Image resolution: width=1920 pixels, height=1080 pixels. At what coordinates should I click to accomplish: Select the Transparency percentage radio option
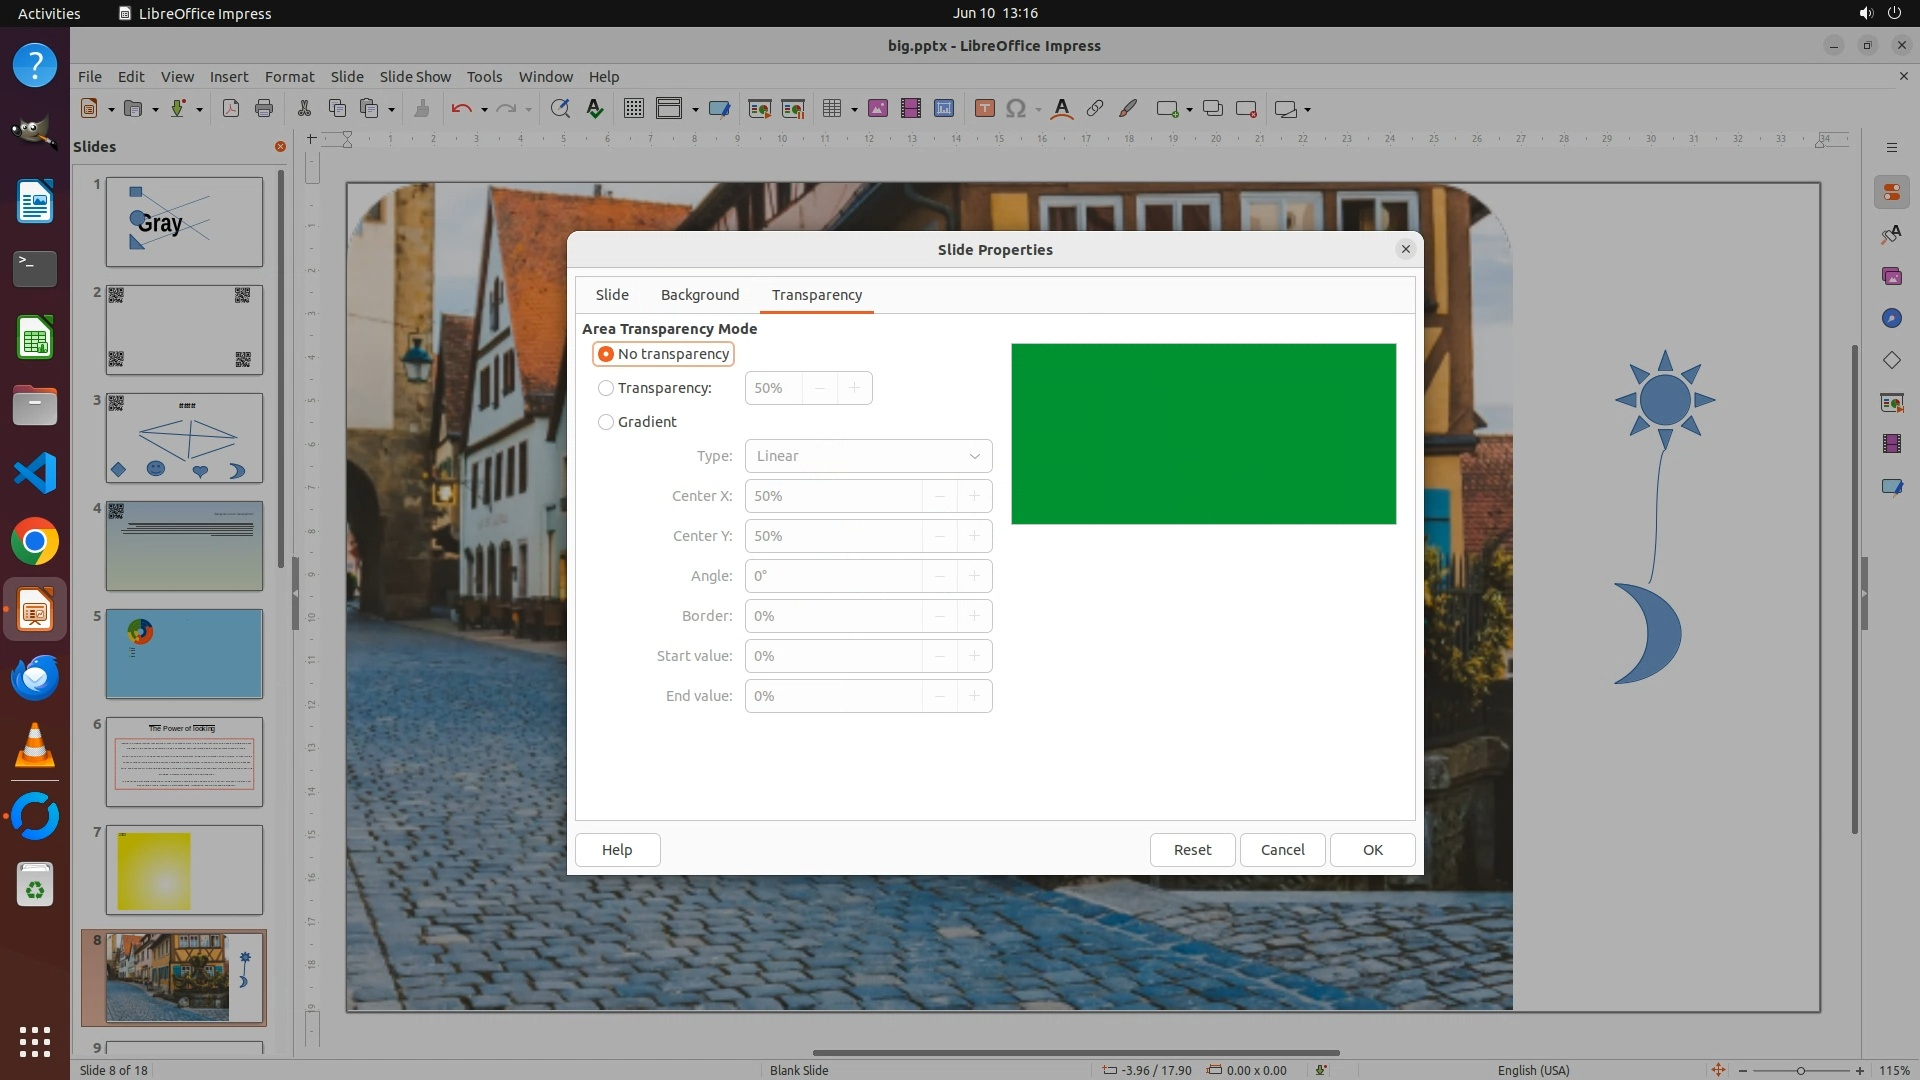tap(606, 388)
